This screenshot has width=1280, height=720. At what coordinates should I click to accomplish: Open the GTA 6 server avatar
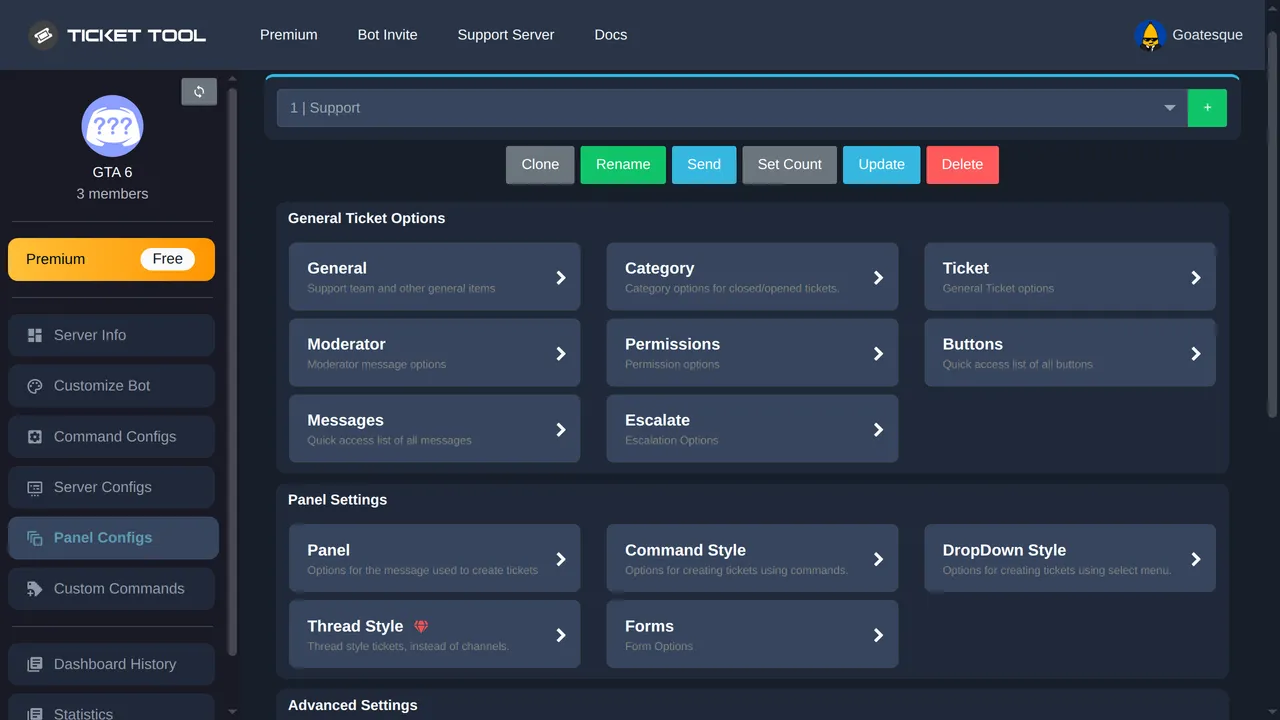112,126
